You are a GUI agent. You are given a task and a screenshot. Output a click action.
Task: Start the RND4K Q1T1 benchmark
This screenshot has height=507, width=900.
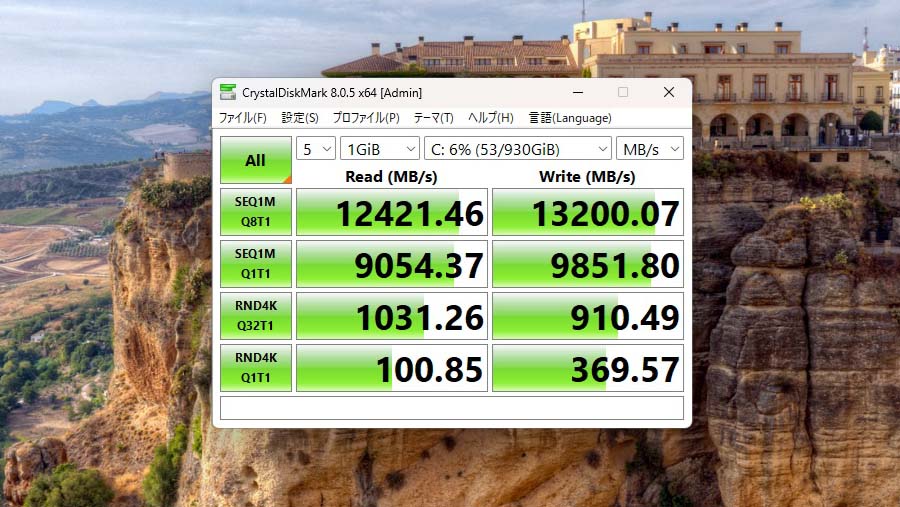256,368
